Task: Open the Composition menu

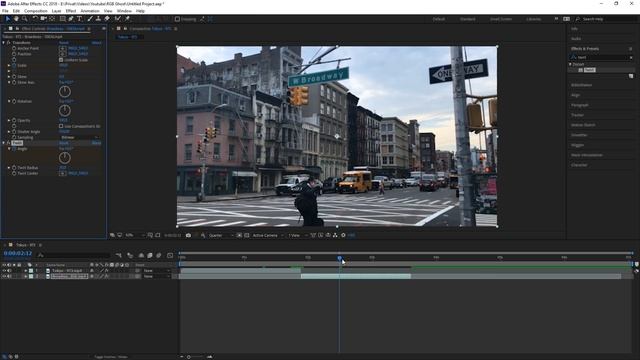Action: tap(36, 11)
